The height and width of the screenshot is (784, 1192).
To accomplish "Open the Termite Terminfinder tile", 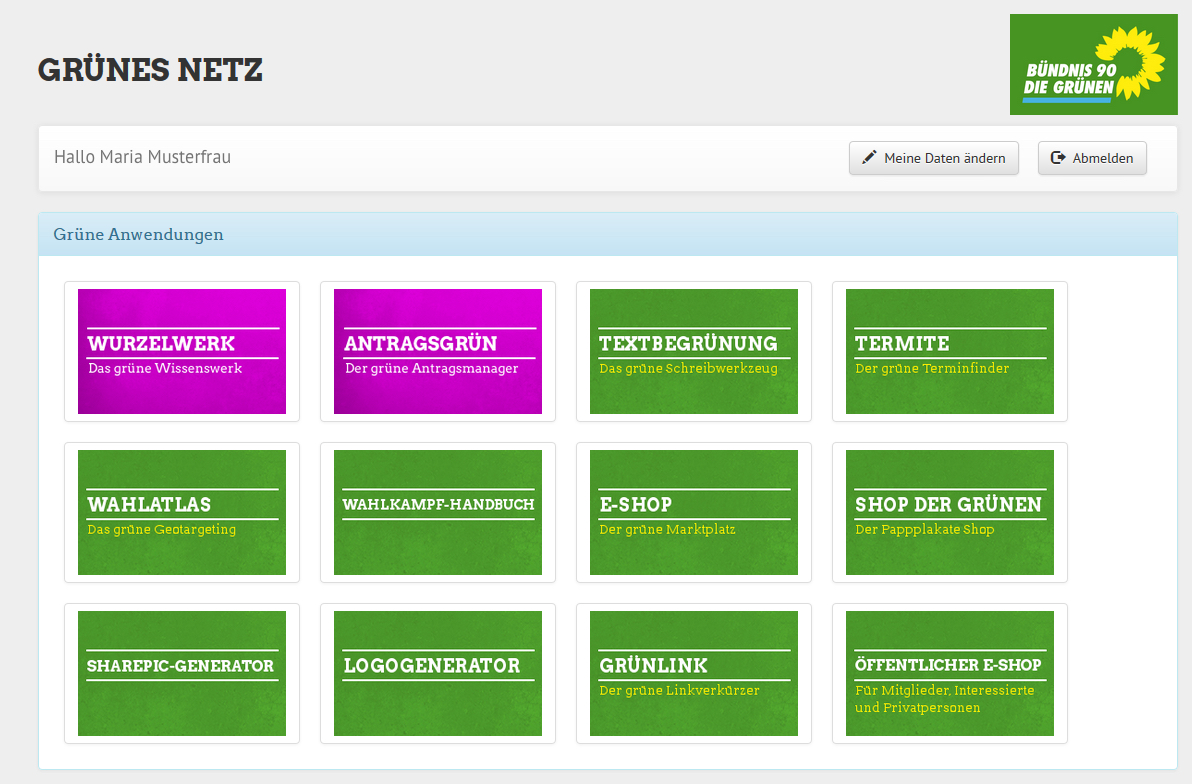I will 949,351.
